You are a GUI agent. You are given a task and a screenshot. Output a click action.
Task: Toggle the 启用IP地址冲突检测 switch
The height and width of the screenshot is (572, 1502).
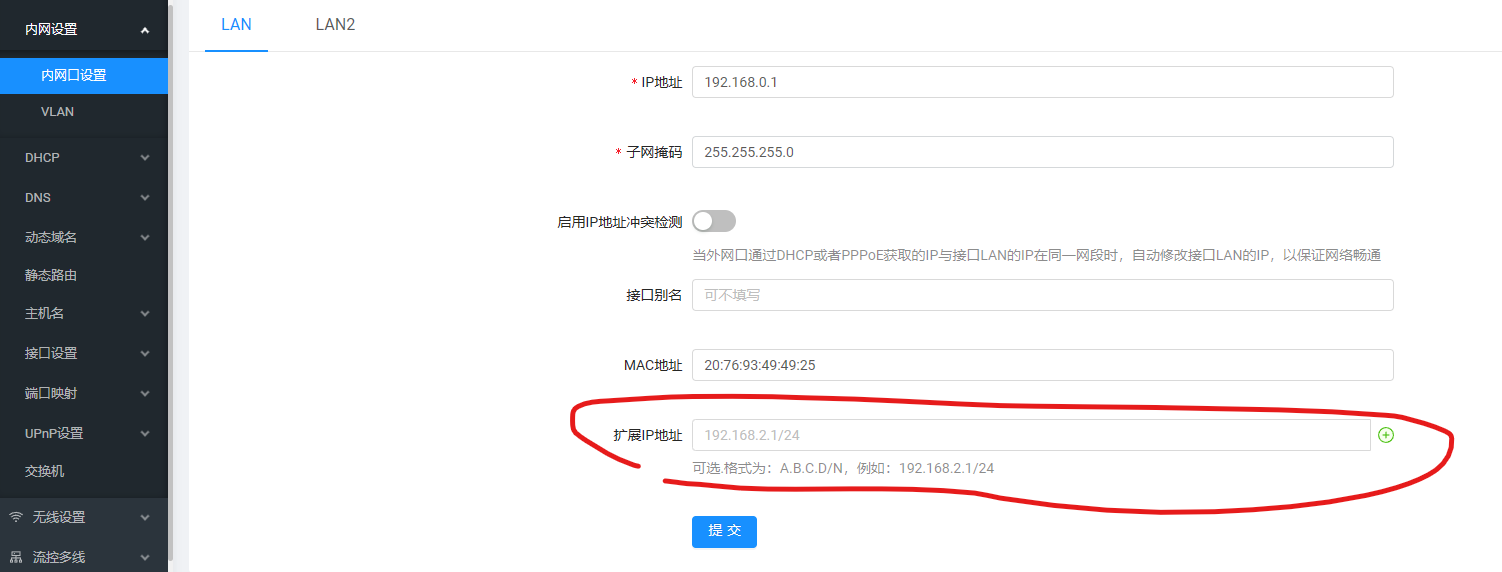pyautogui.click(x=714, y=221)
